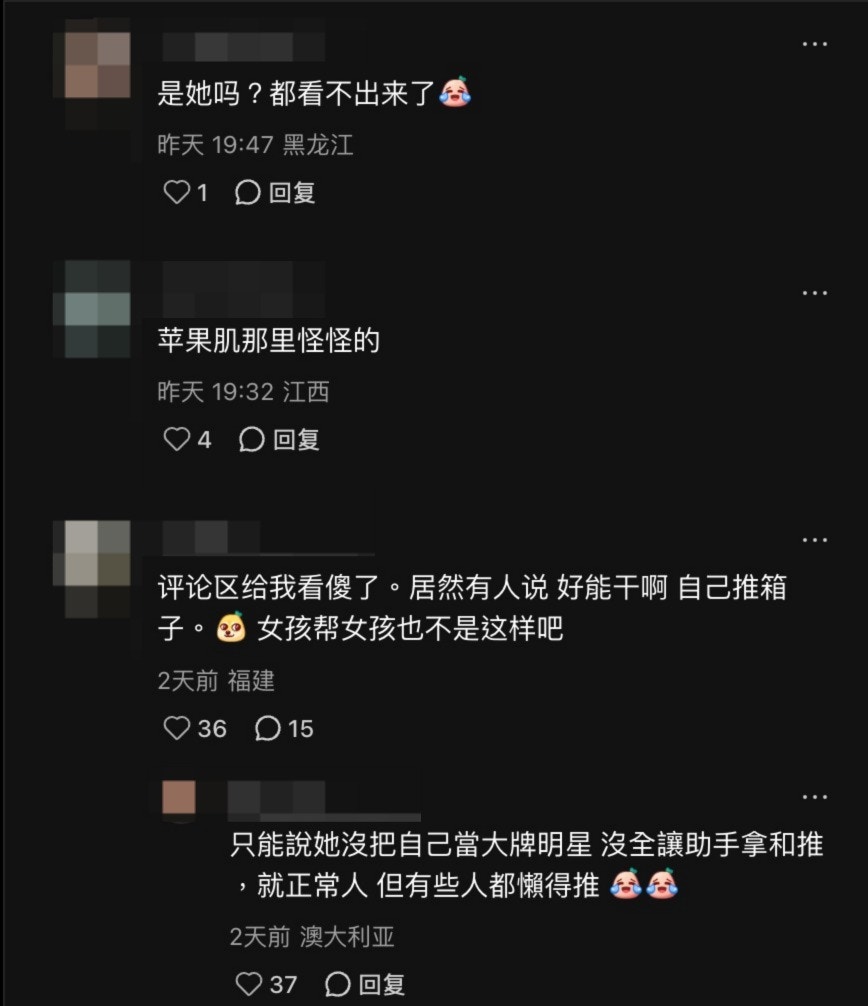Open the 15 replies on the Fujian comment
Image resolution: width=868 pixels, height=1006 pixels.
coord(284,728)
